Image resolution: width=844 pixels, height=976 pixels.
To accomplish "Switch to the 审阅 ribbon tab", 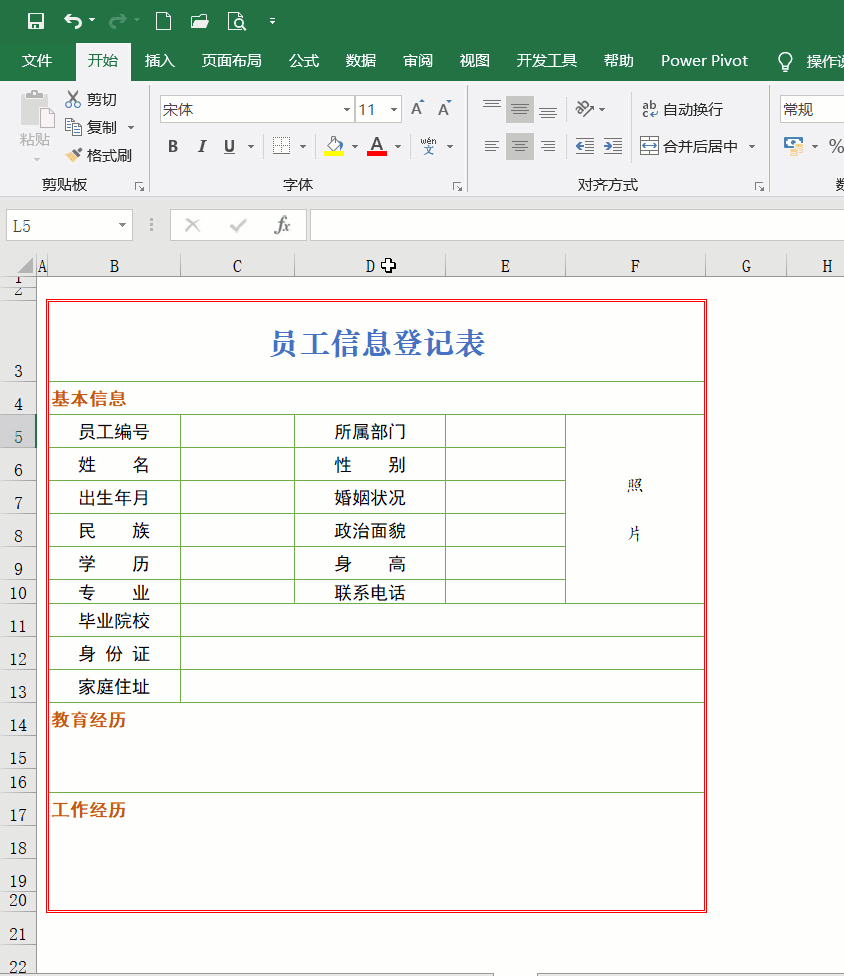I will coord(418,60).
